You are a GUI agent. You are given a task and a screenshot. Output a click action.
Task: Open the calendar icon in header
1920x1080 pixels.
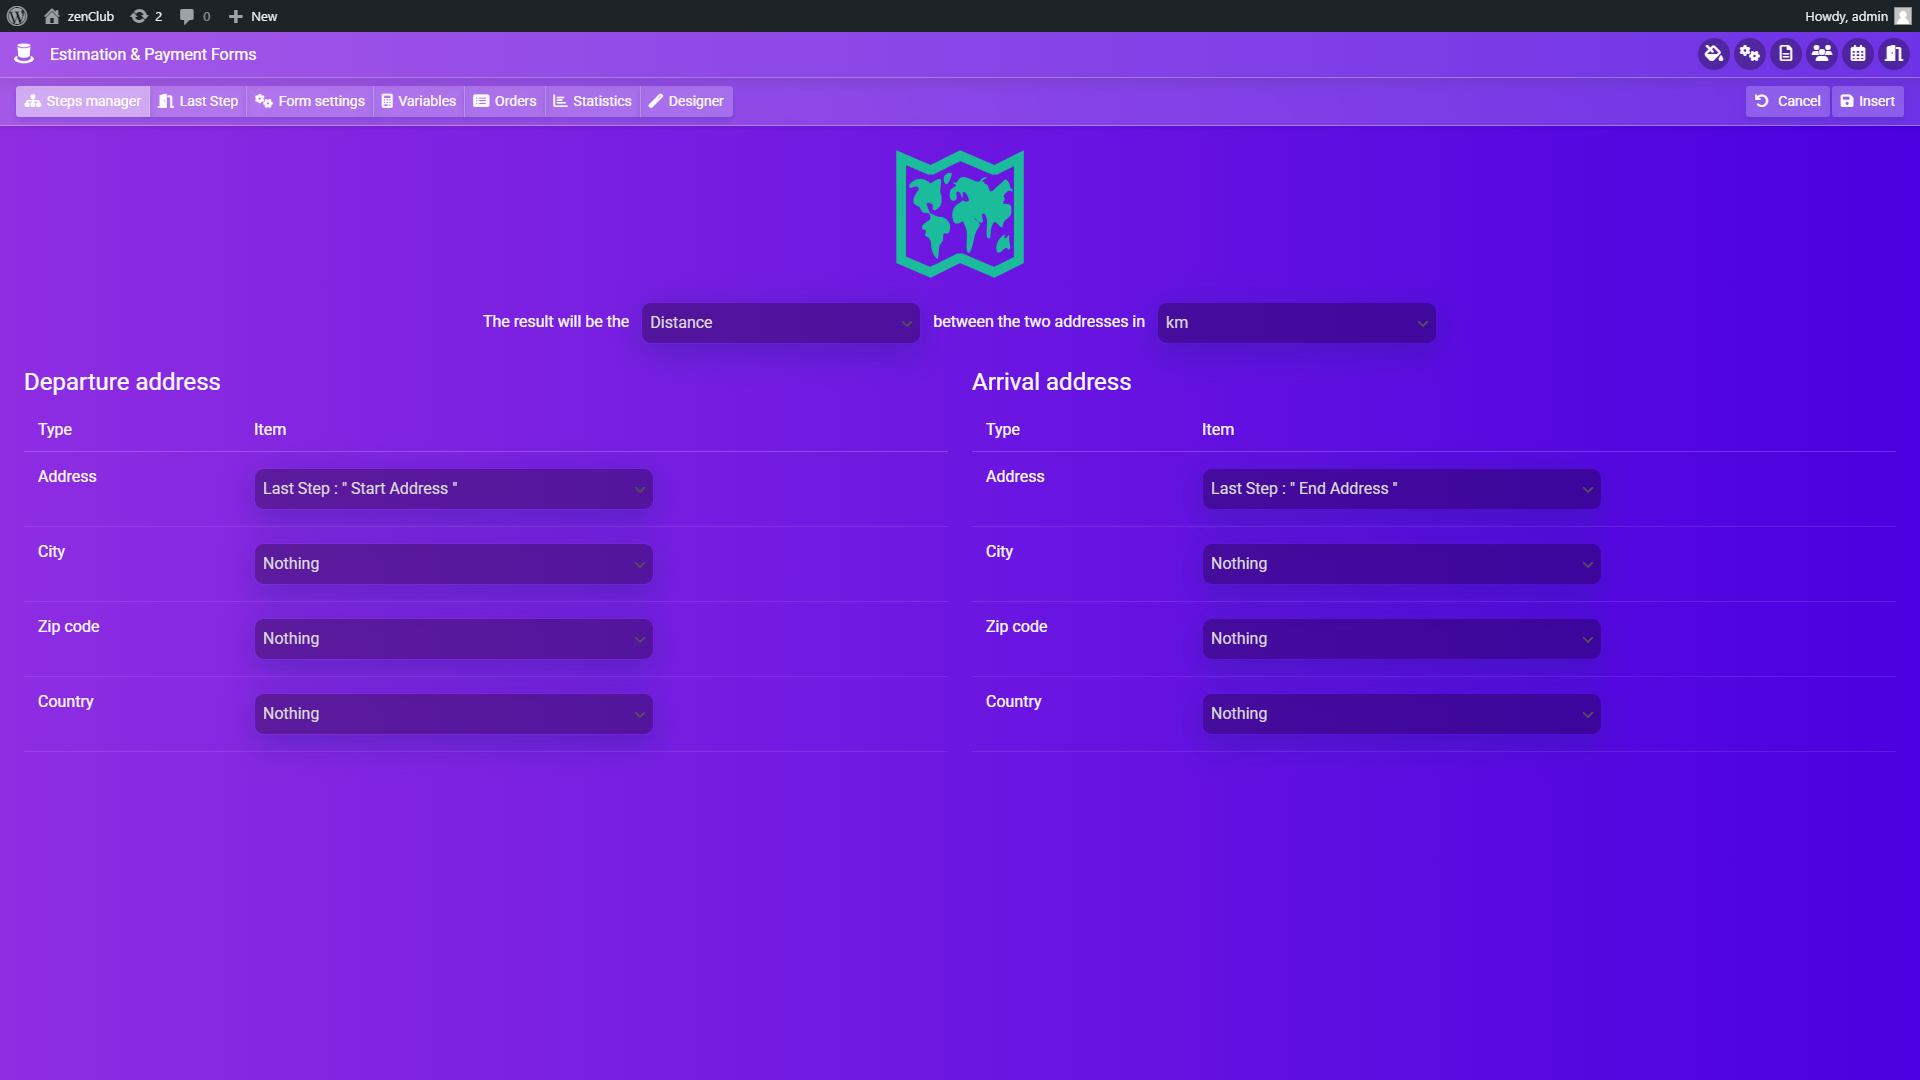tap(1858, 54)
